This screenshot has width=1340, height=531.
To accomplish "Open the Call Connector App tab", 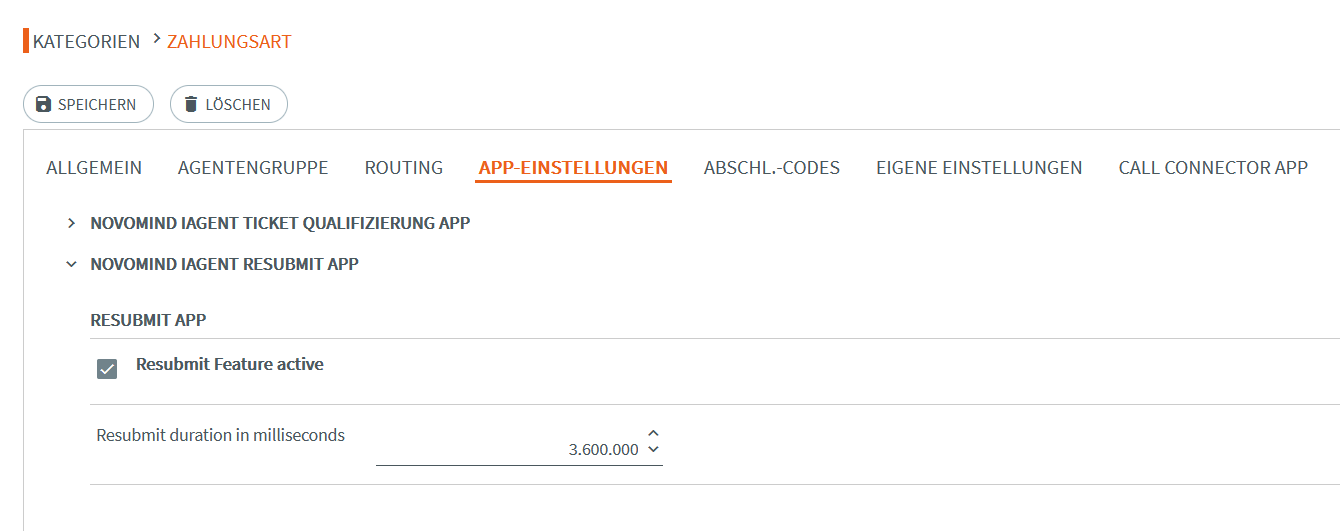I will [x=1213, y=168].
